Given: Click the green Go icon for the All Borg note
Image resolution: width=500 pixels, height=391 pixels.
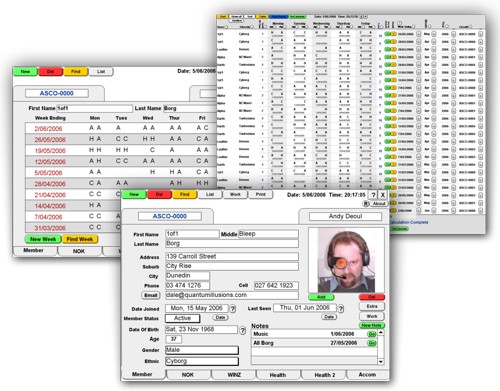Looking at the screenshot, I should click(x=372, y=343).
